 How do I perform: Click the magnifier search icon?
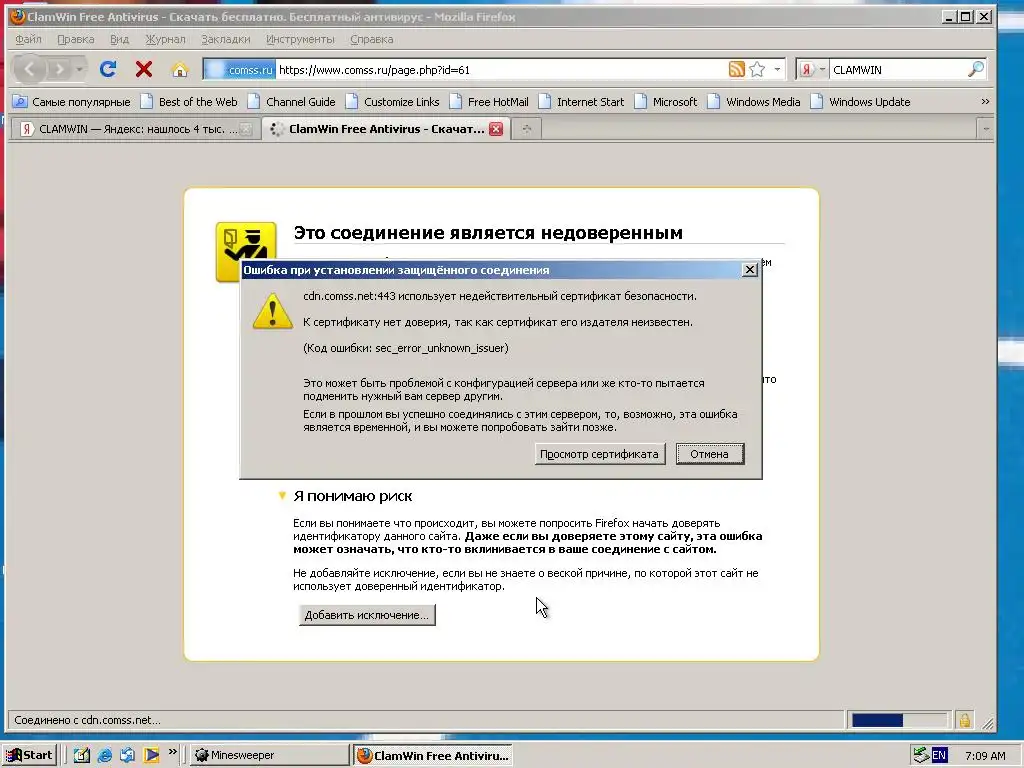[976, 69]
